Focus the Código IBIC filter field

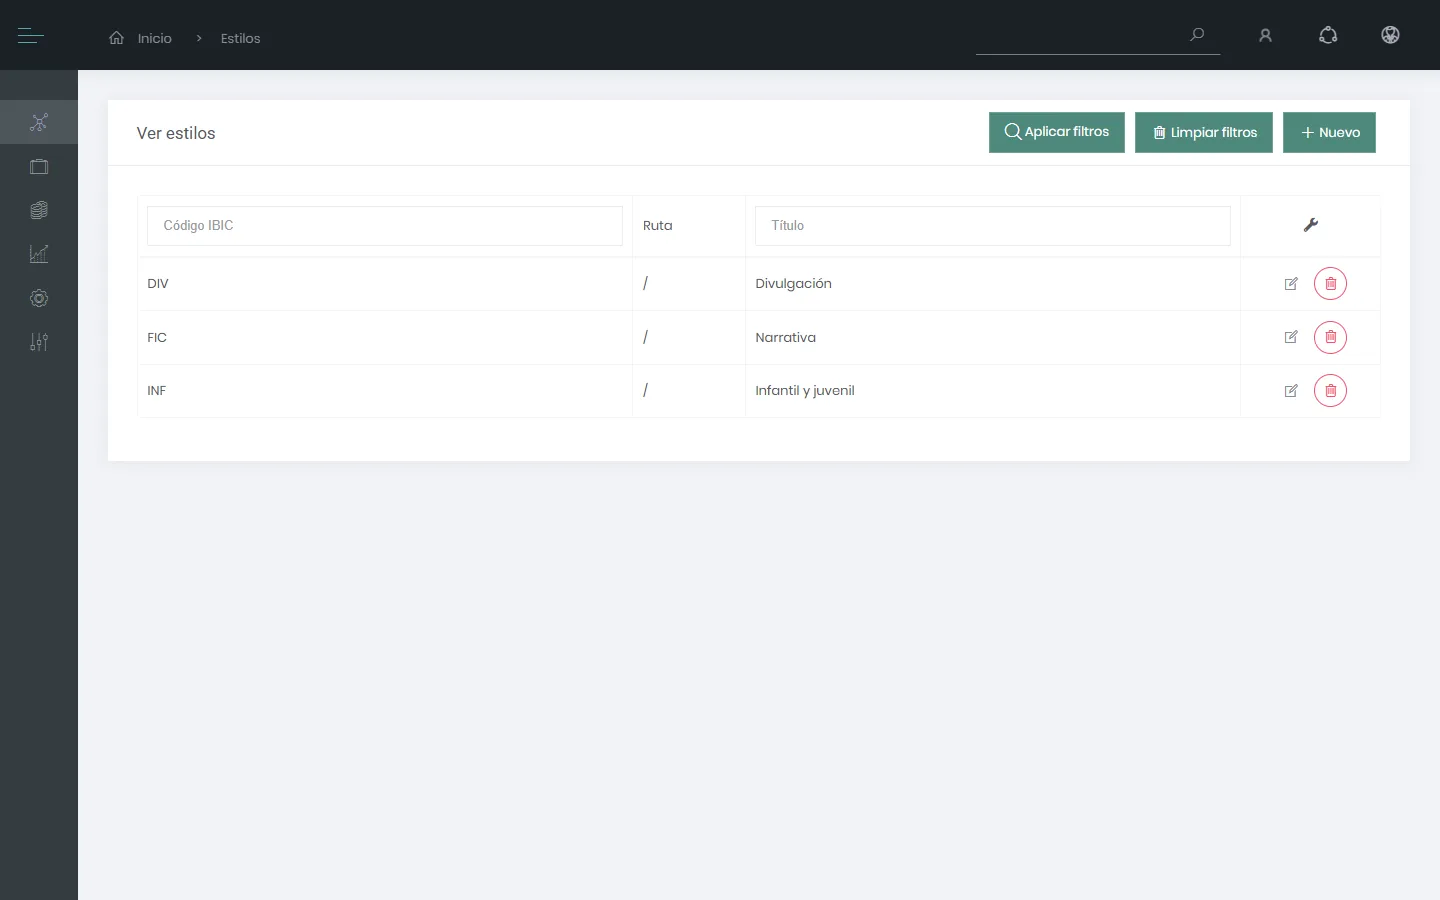tap(385, 226)
